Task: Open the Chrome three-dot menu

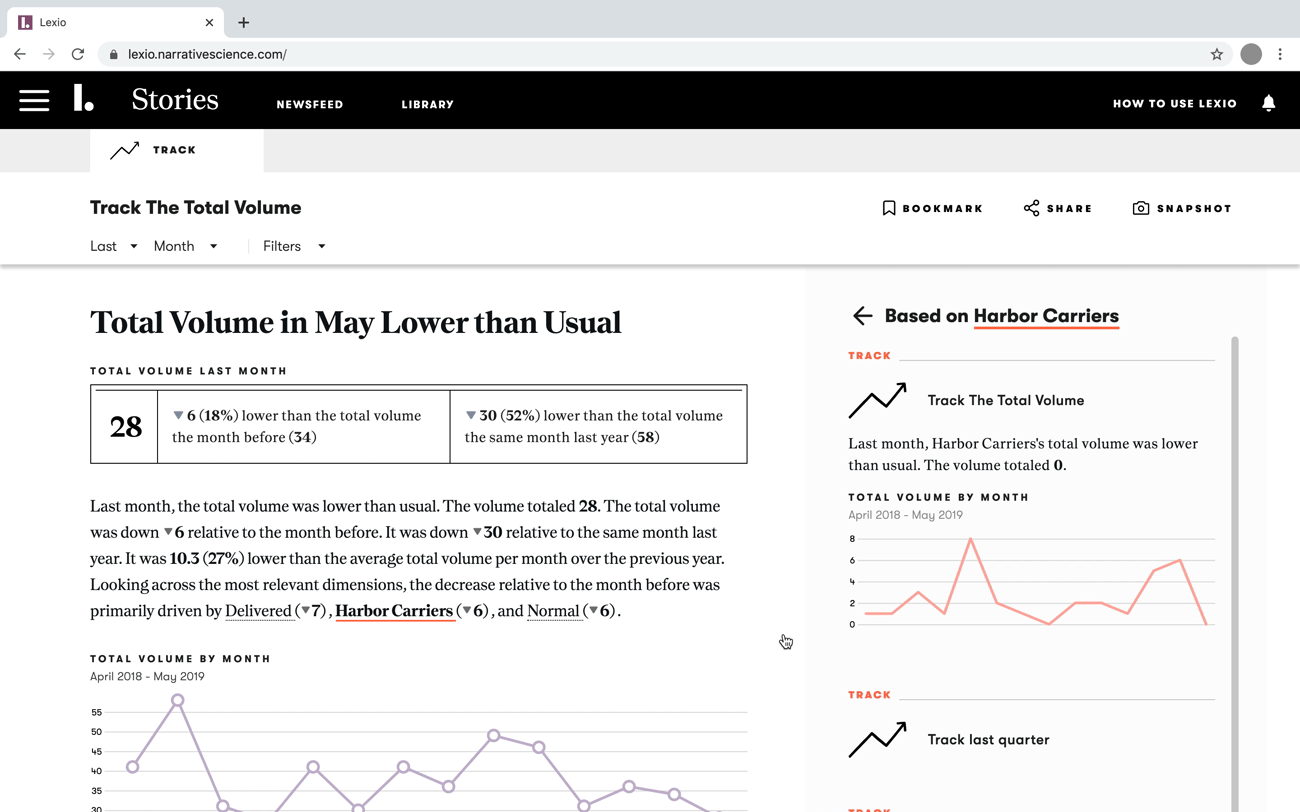Action: click(1280, 54)
